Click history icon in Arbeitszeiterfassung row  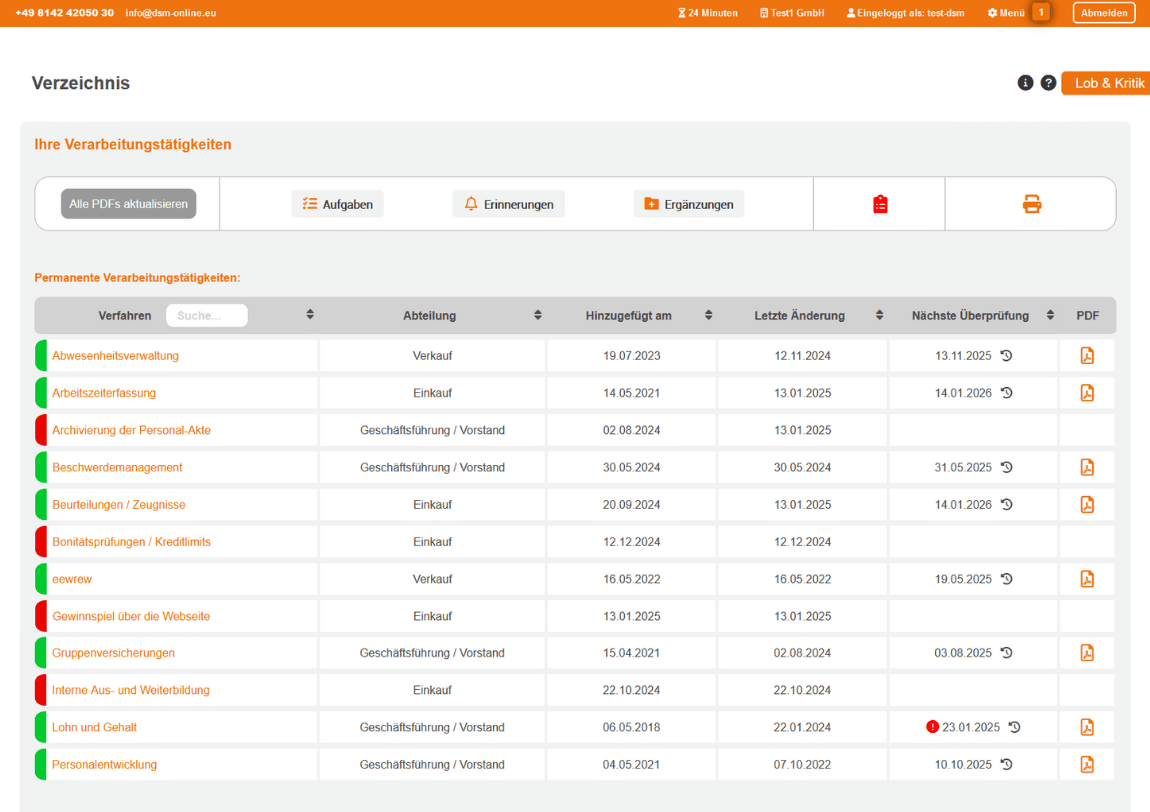pyautogui.click(x=1007, y=392)
